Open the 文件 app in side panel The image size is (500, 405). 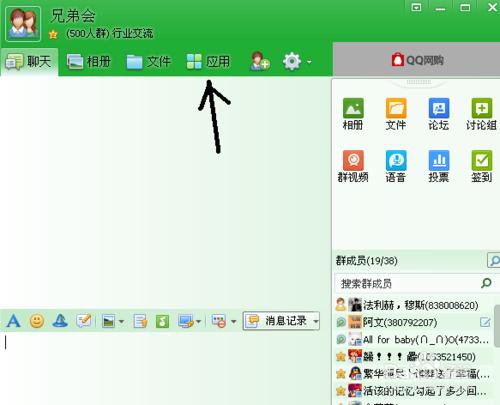pyautogui.click(x=396, y=114)
